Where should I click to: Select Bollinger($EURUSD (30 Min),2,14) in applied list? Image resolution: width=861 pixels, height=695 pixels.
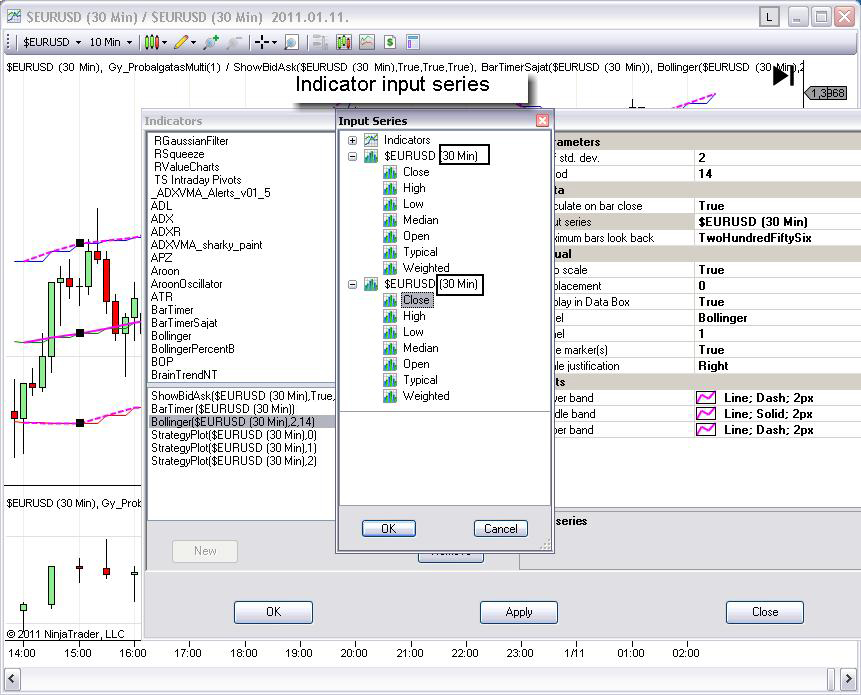pyautogui.click(x=232, y=422)
